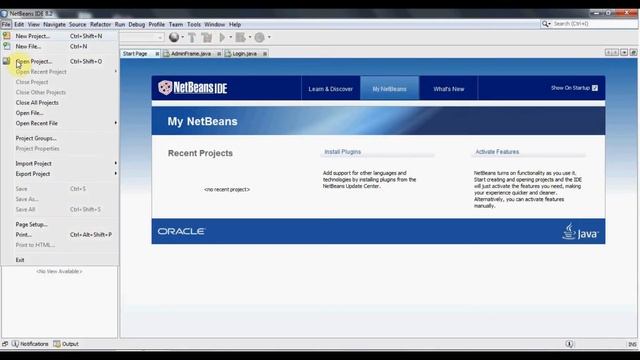Expand the Profile Project dropdown arrow
Screen dimensions: 640x360
coord(269,37)
